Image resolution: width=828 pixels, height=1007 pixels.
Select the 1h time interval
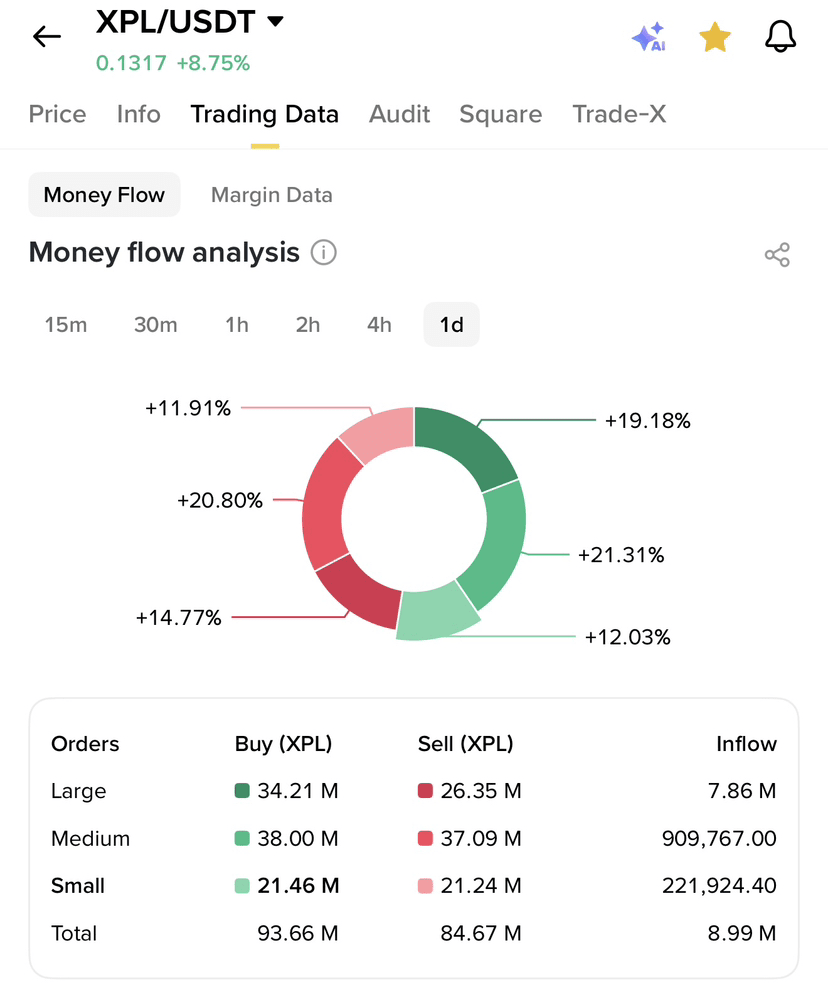tap(237, 325)
